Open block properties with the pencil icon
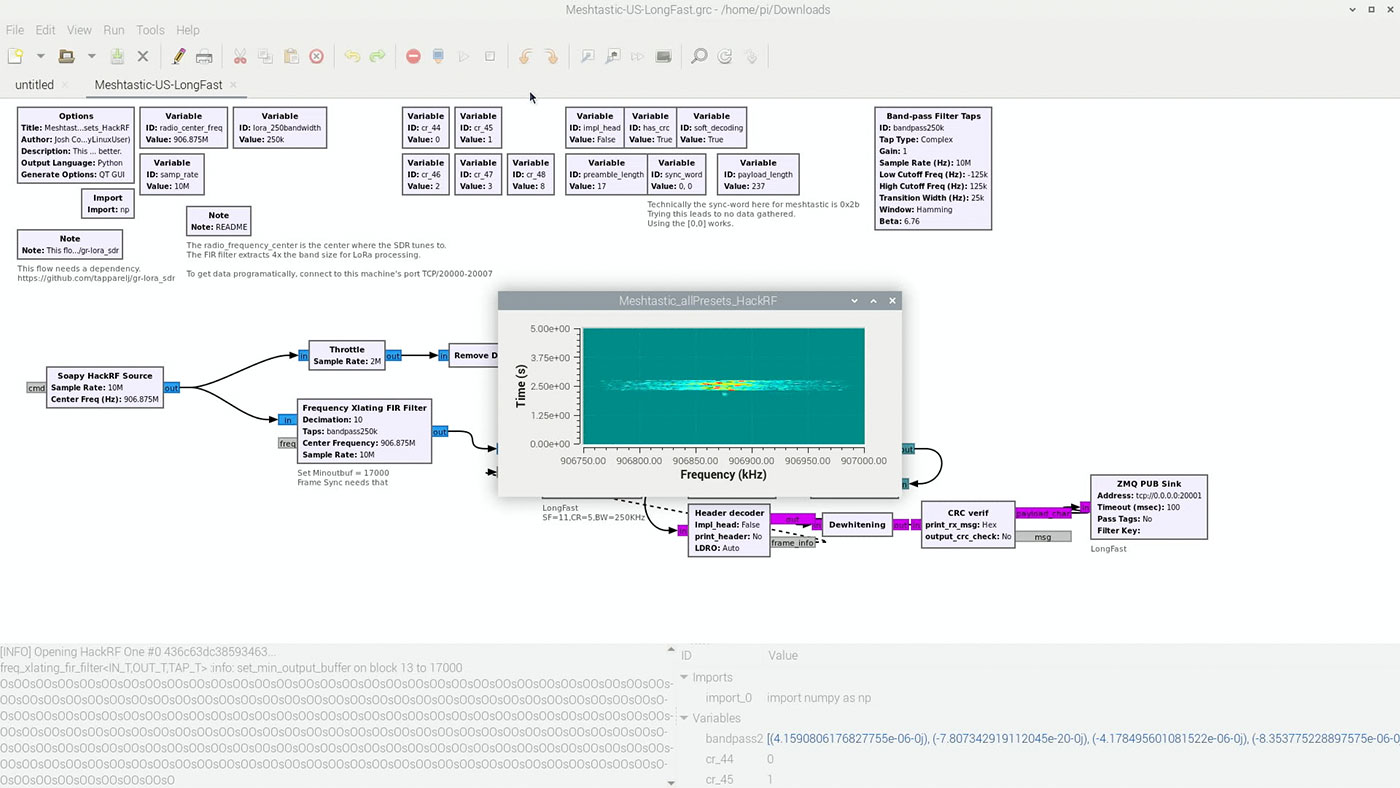Image resolution: width=1400 pixels, height=788 pixels. click(179, 57)
